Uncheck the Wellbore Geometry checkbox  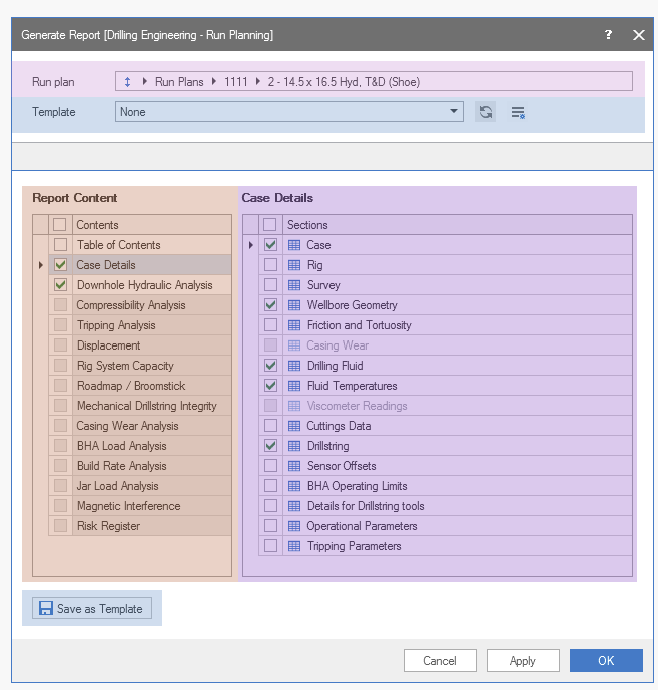270,305
